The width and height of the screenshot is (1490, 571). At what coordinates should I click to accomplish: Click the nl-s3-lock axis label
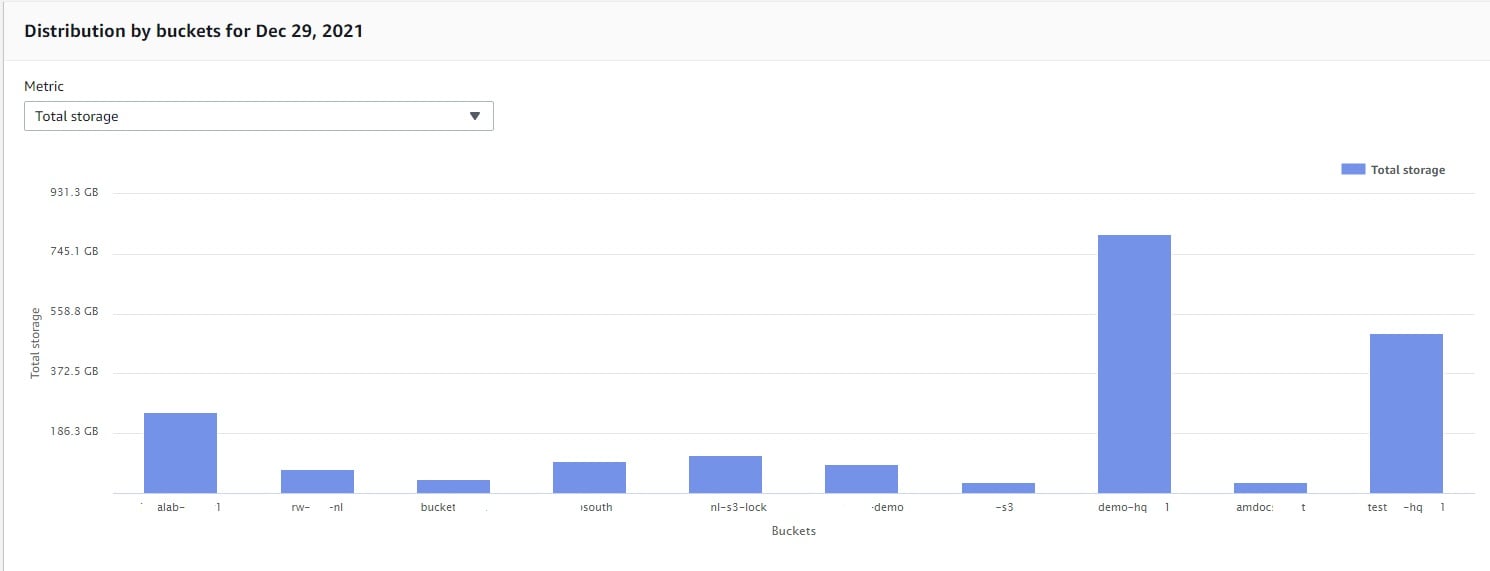pos(731,507)
